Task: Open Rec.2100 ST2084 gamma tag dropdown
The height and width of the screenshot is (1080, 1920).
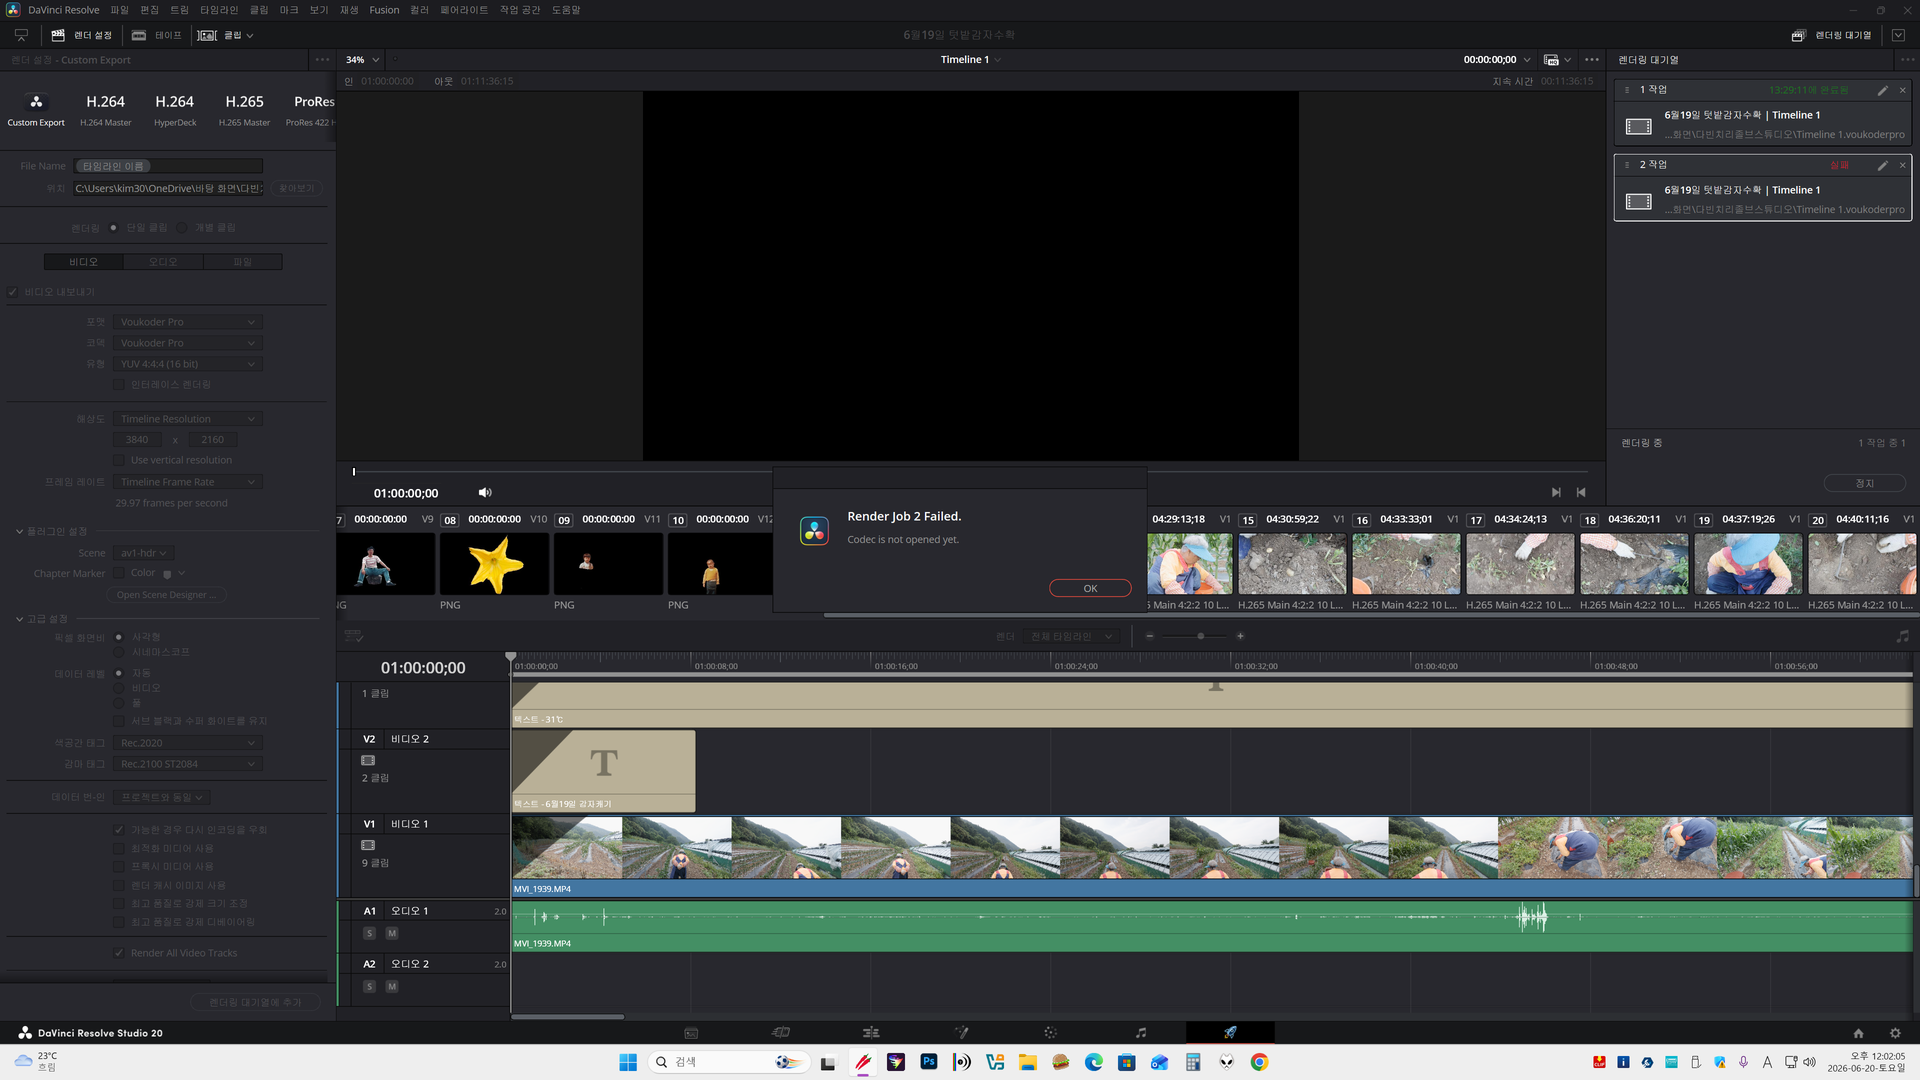Action: click(187, 764)
